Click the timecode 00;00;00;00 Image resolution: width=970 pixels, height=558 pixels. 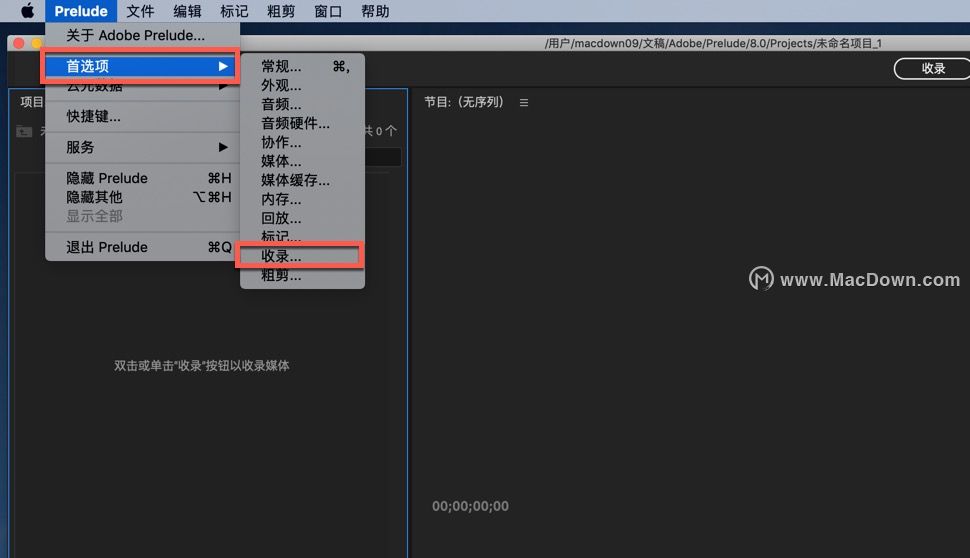point(470,506)
